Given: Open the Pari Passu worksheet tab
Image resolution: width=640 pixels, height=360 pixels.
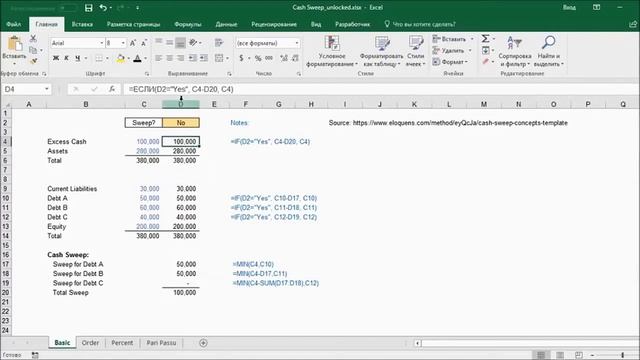Looking at the screenshot, I should [161, 343].
